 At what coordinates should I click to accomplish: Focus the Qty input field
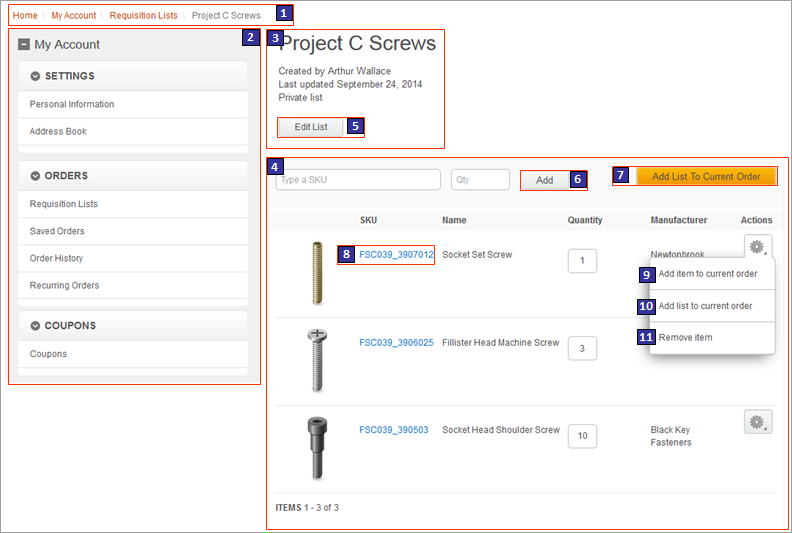(x=480, y=180)
